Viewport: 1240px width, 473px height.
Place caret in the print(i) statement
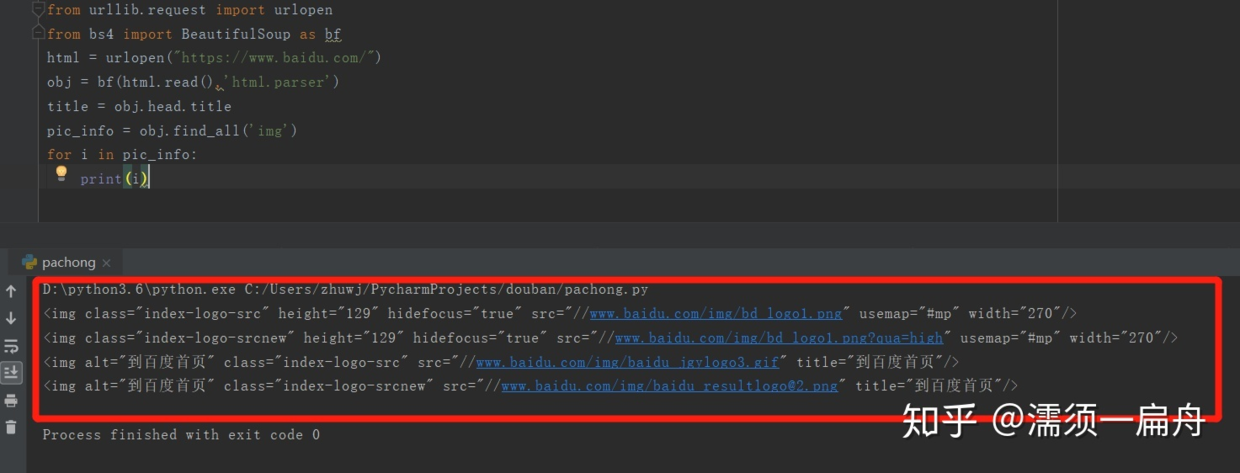click(x=114, y=179)
